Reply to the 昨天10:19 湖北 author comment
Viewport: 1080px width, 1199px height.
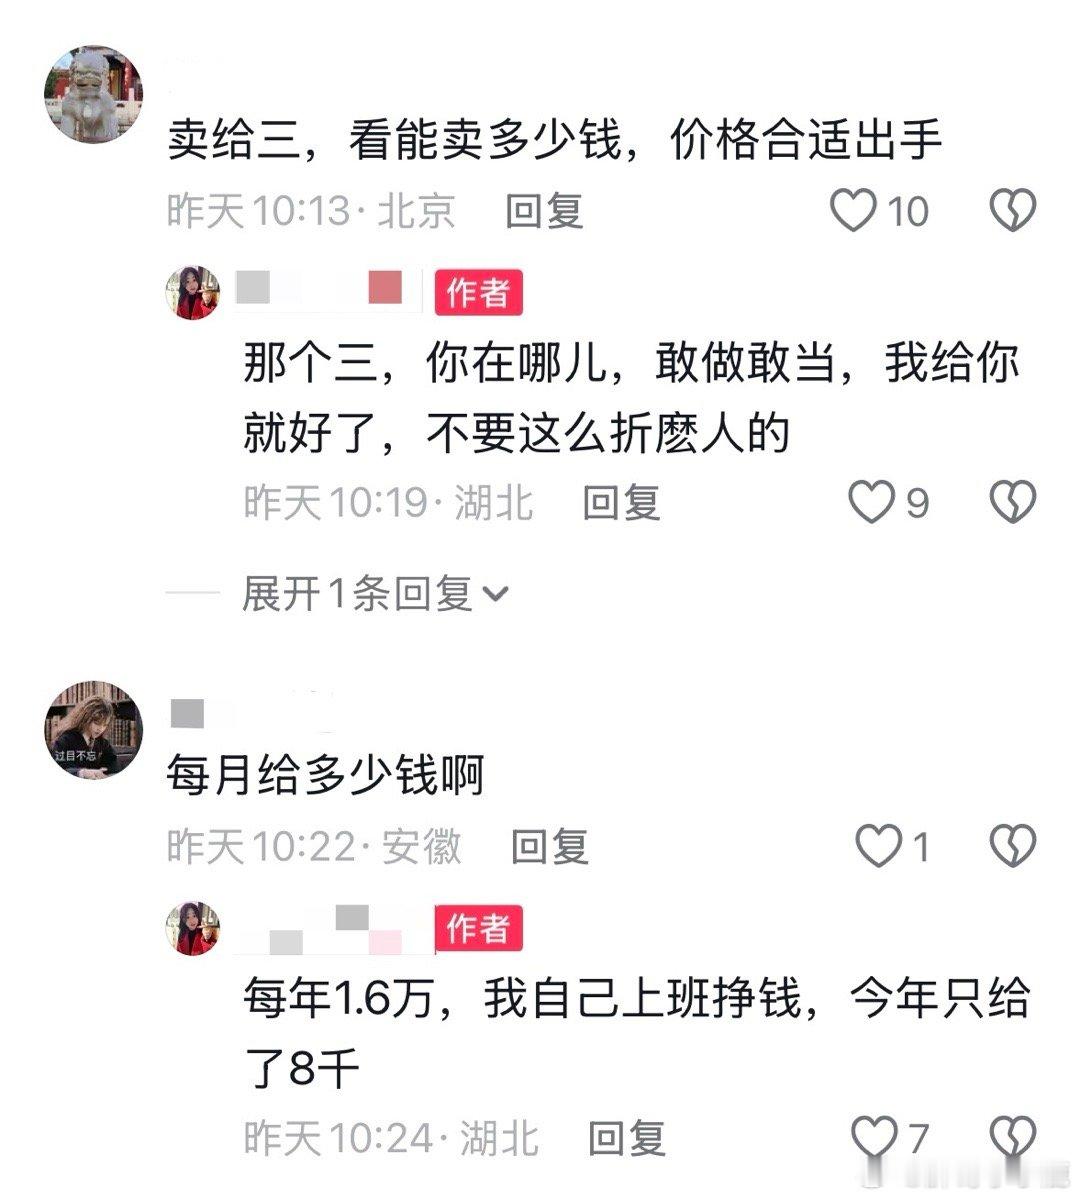[x=621, y=503]
